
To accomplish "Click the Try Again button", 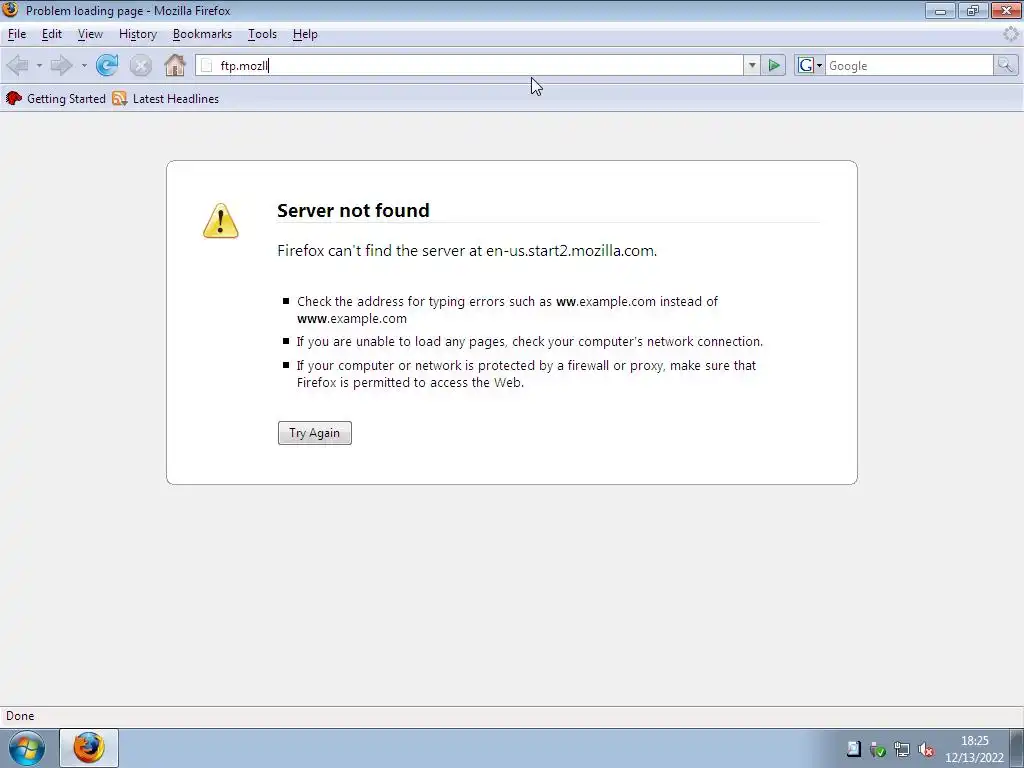I will pos(315,433).
